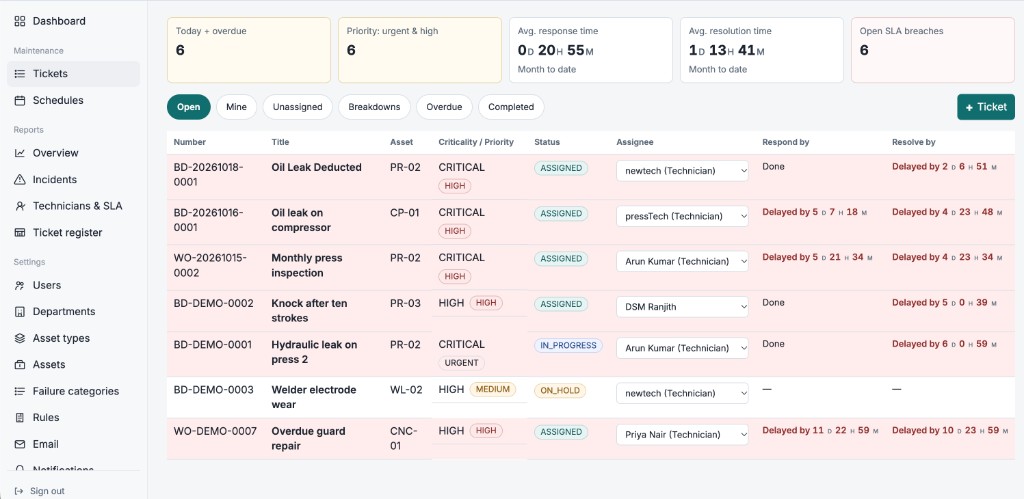Click the Asset types layers icon

pyautogui.click(x=20, y=338)
